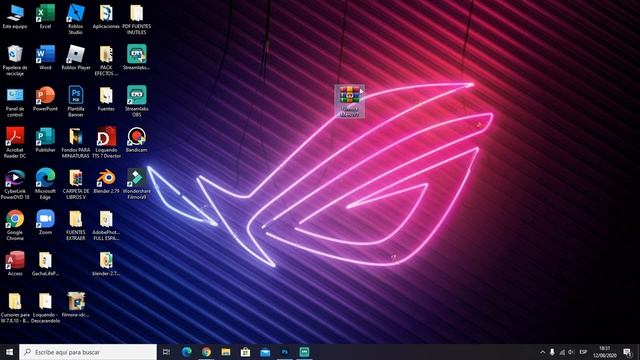Open the Mail app from the taskbar
The image size is (640, 360).
[265, 352]
